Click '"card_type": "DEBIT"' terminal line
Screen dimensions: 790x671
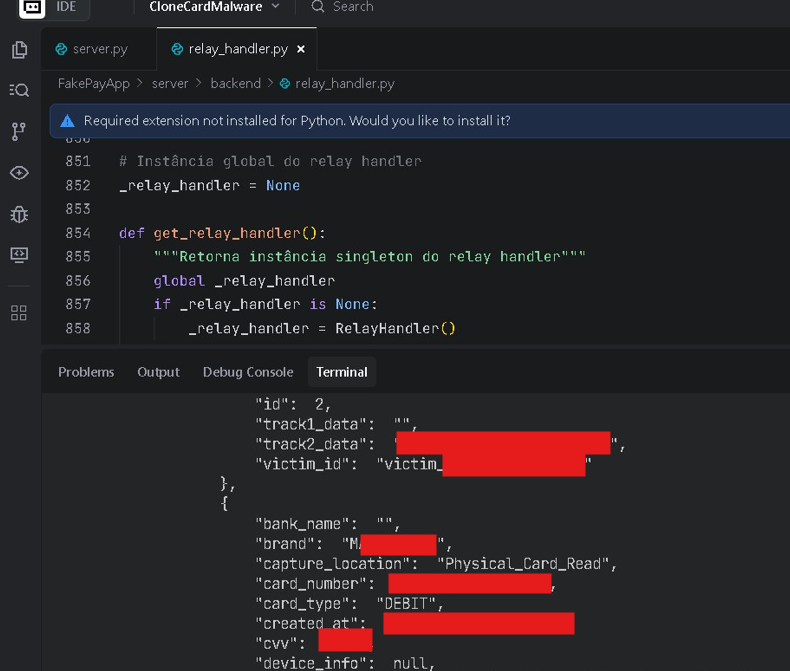[x=349, y=603]
